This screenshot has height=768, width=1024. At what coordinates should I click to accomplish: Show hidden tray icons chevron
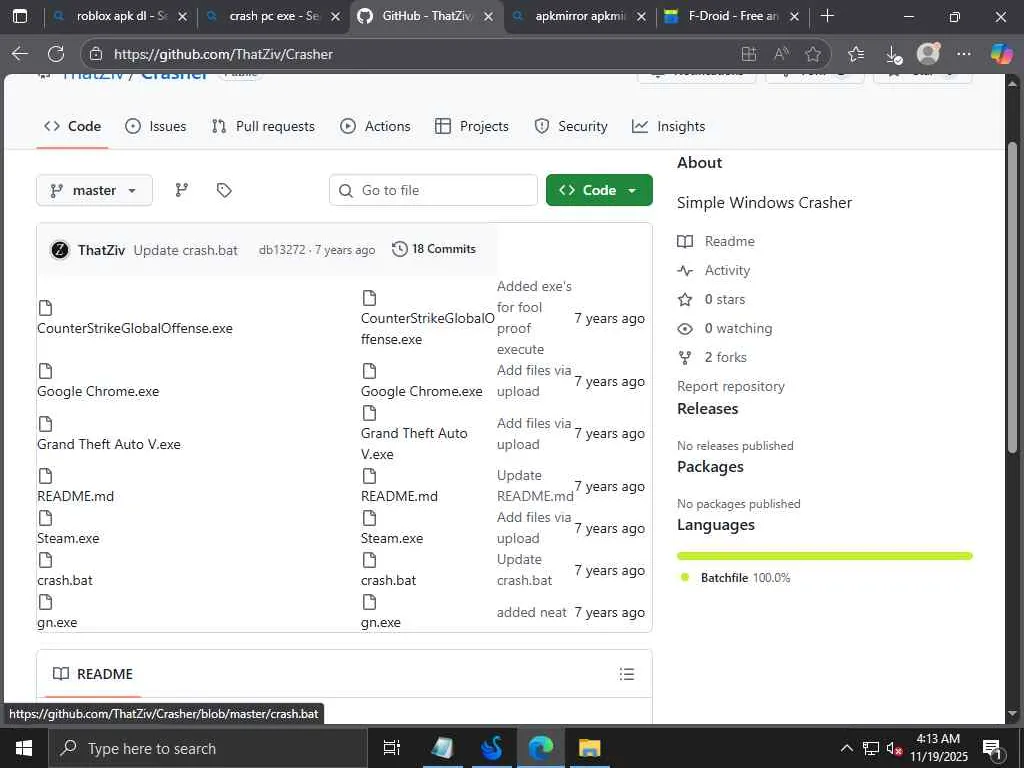click(x=846, y=748)
